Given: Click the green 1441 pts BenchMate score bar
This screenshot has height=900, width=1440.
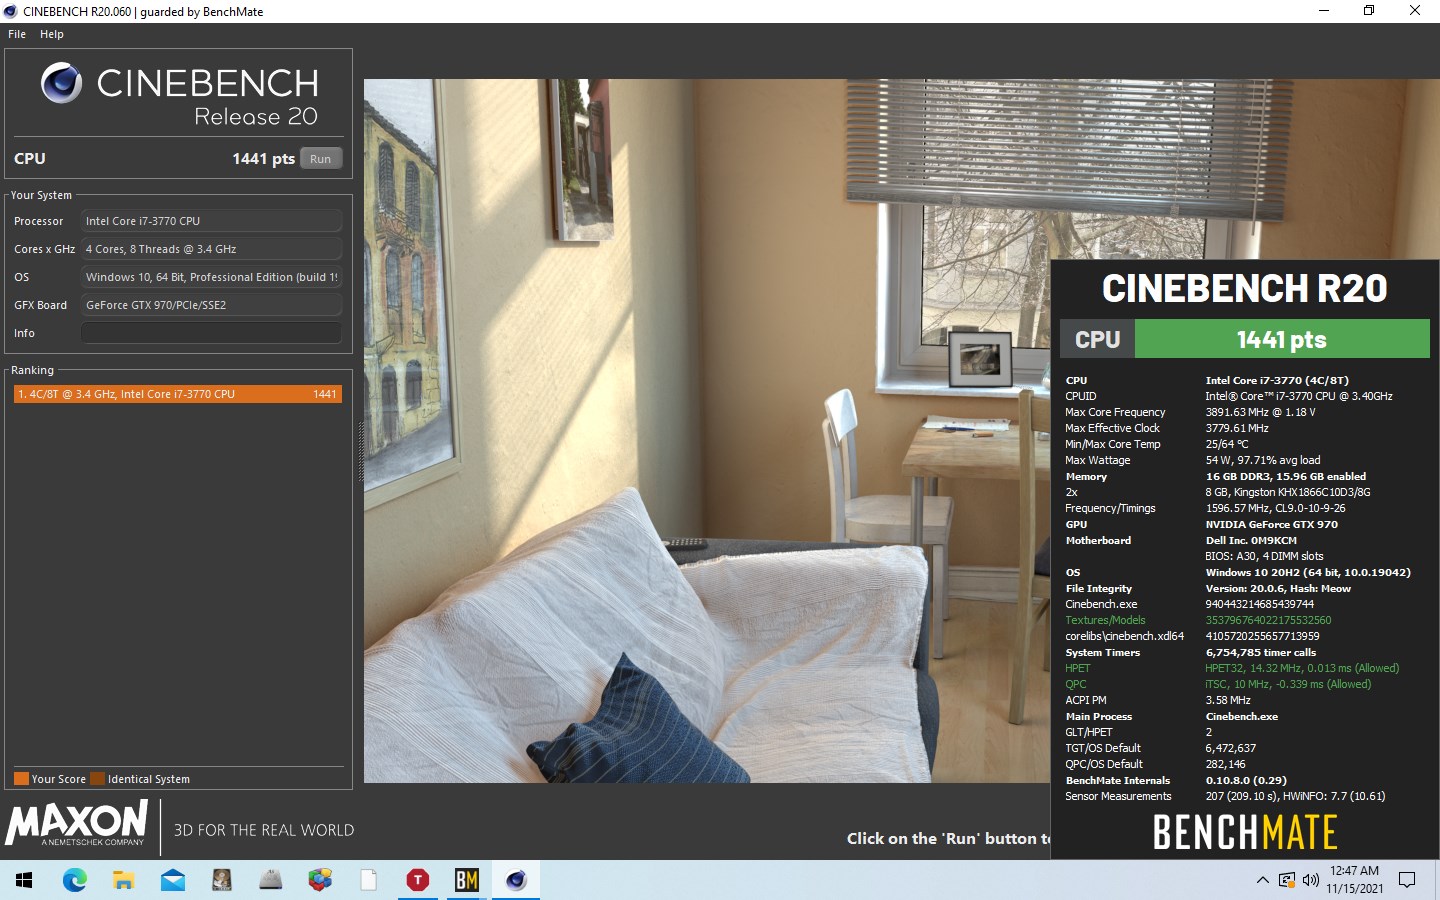Looking at the screenshot, I should [1282, 339].
